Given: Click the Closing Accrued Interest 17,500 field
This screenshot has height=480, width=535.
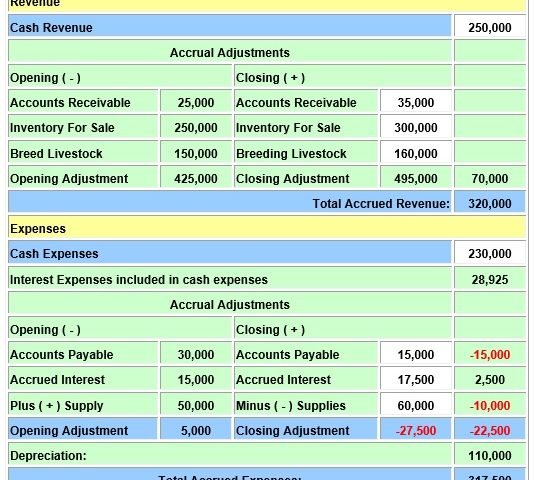Looking at the screenshot, I should (416, 379).
